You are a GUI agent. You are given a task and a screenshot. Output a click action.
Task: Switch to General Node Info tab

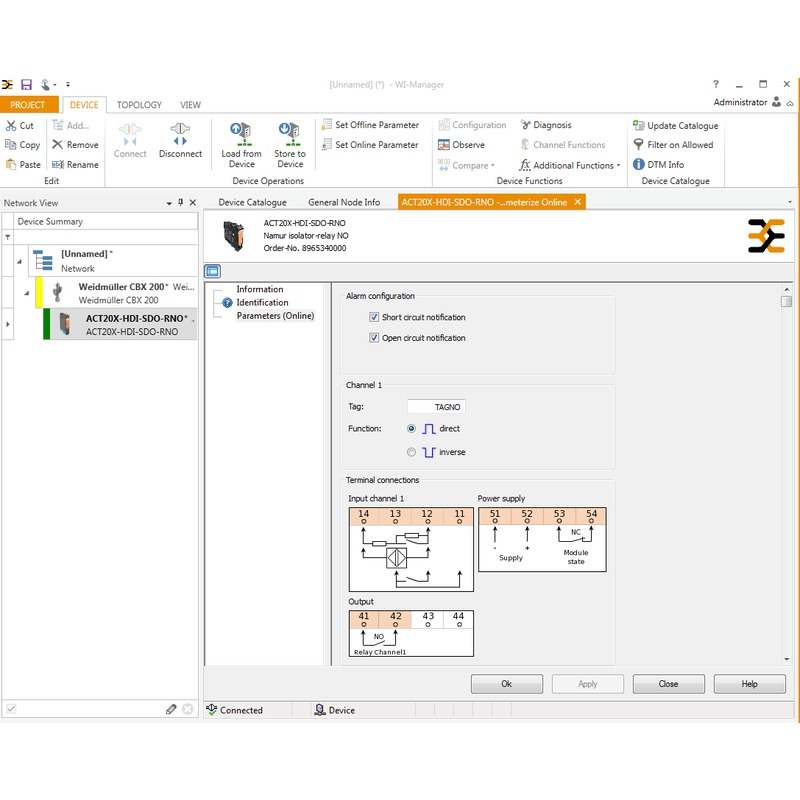tap(344, 203)
